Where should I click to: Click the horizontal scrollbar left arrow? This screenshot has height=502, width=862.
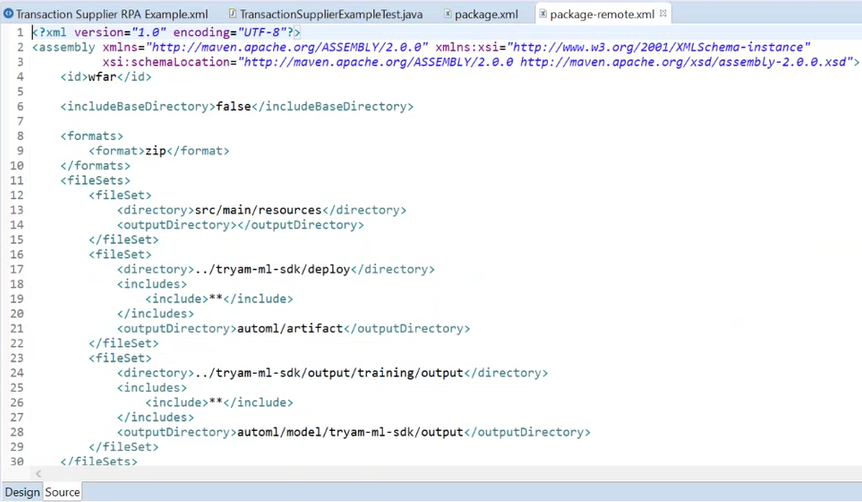38,473
